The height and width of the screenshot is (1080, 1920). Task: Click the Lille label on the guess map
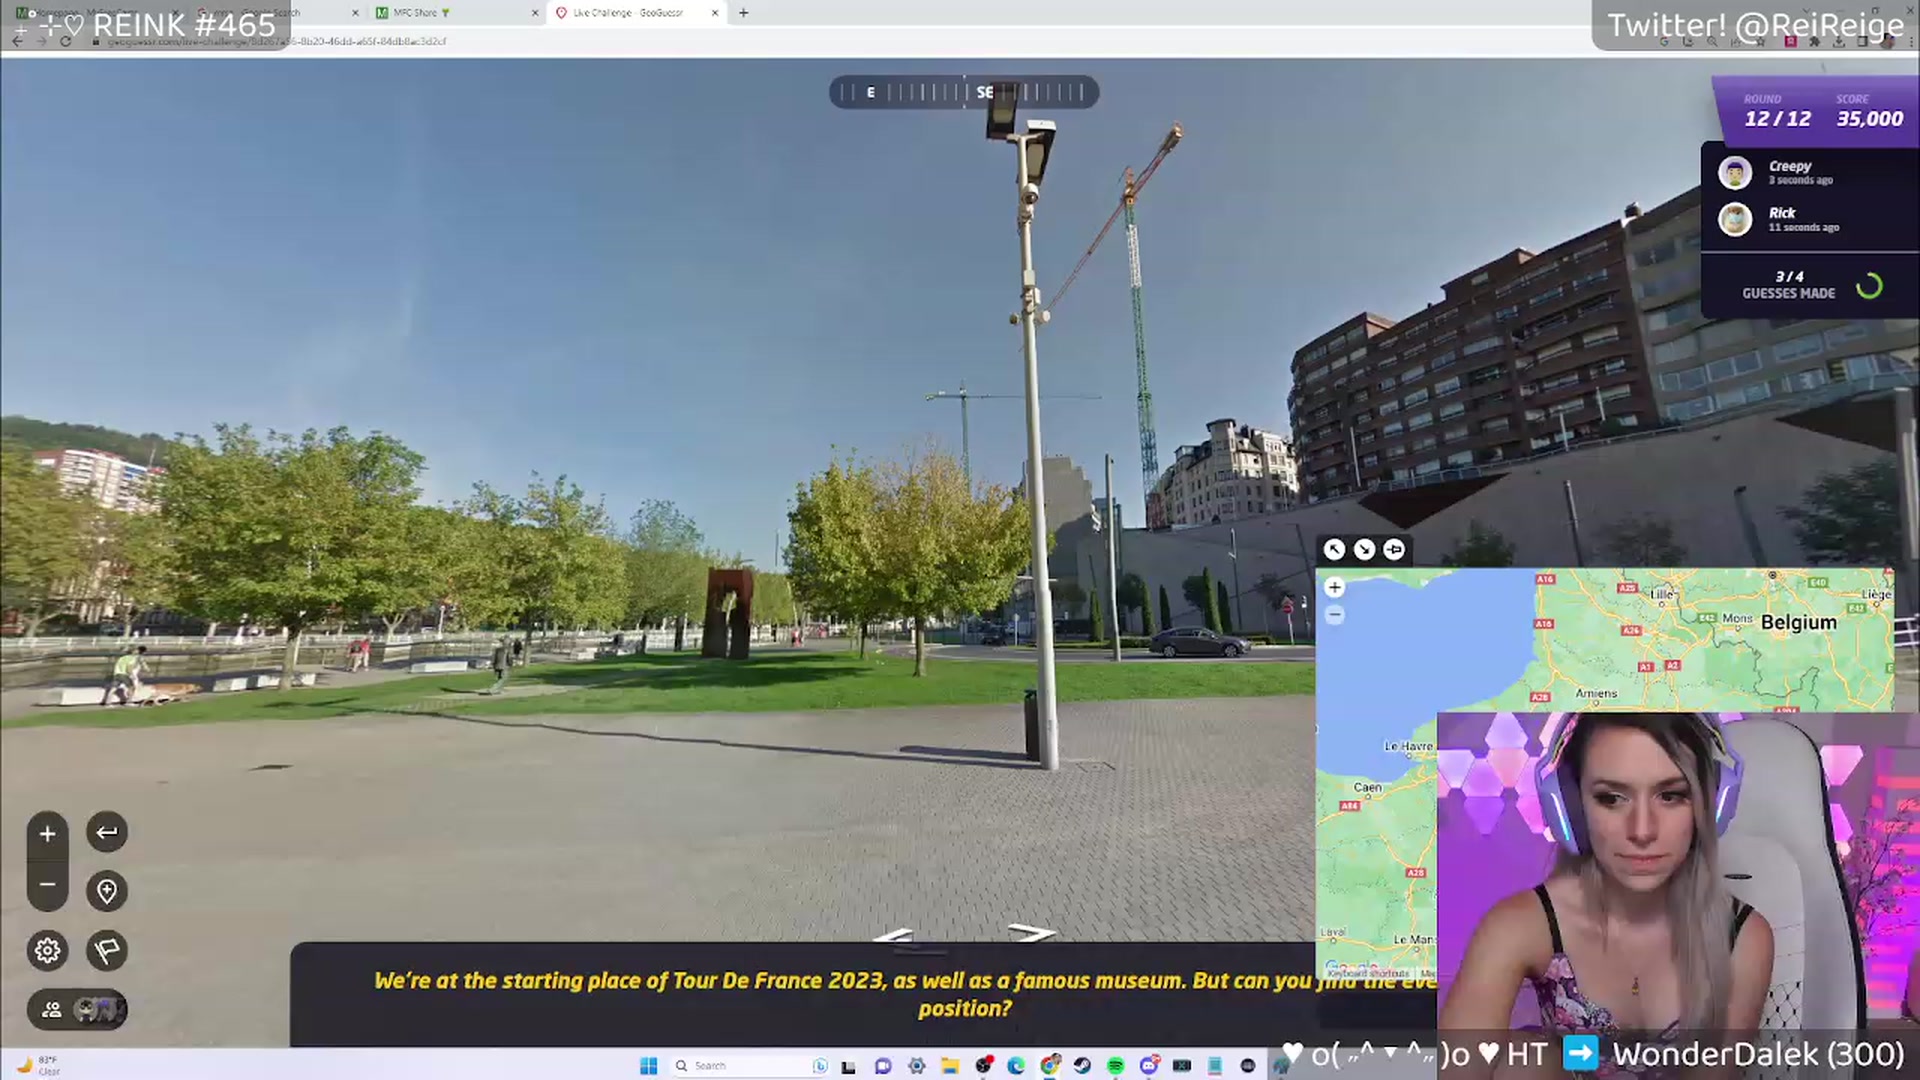[x=1662, y=594]
